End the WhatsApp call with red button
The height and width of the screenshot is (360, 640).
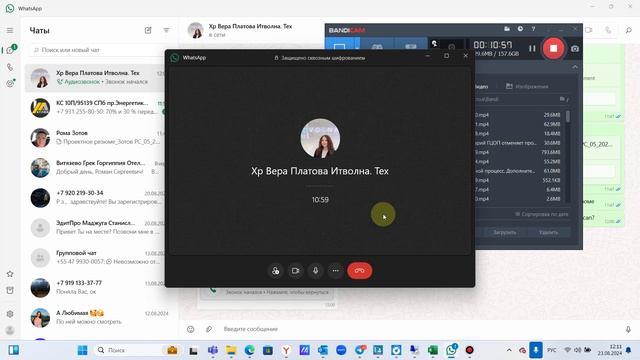coord(360,271)
